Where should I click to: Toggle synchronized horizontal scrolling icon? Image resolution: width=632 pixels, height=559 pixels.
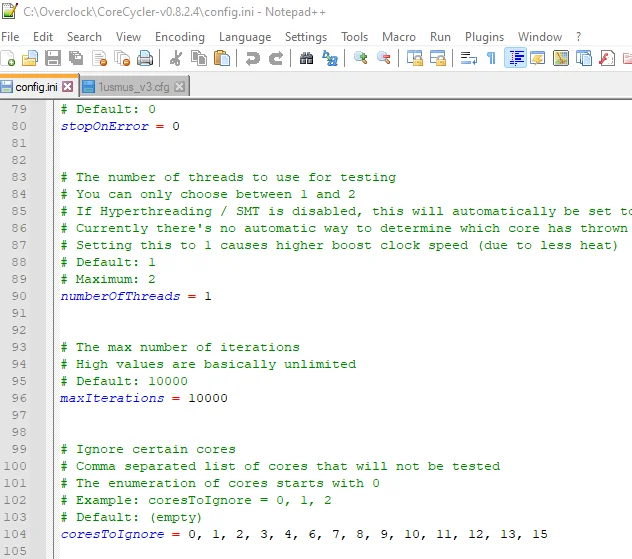438,58
